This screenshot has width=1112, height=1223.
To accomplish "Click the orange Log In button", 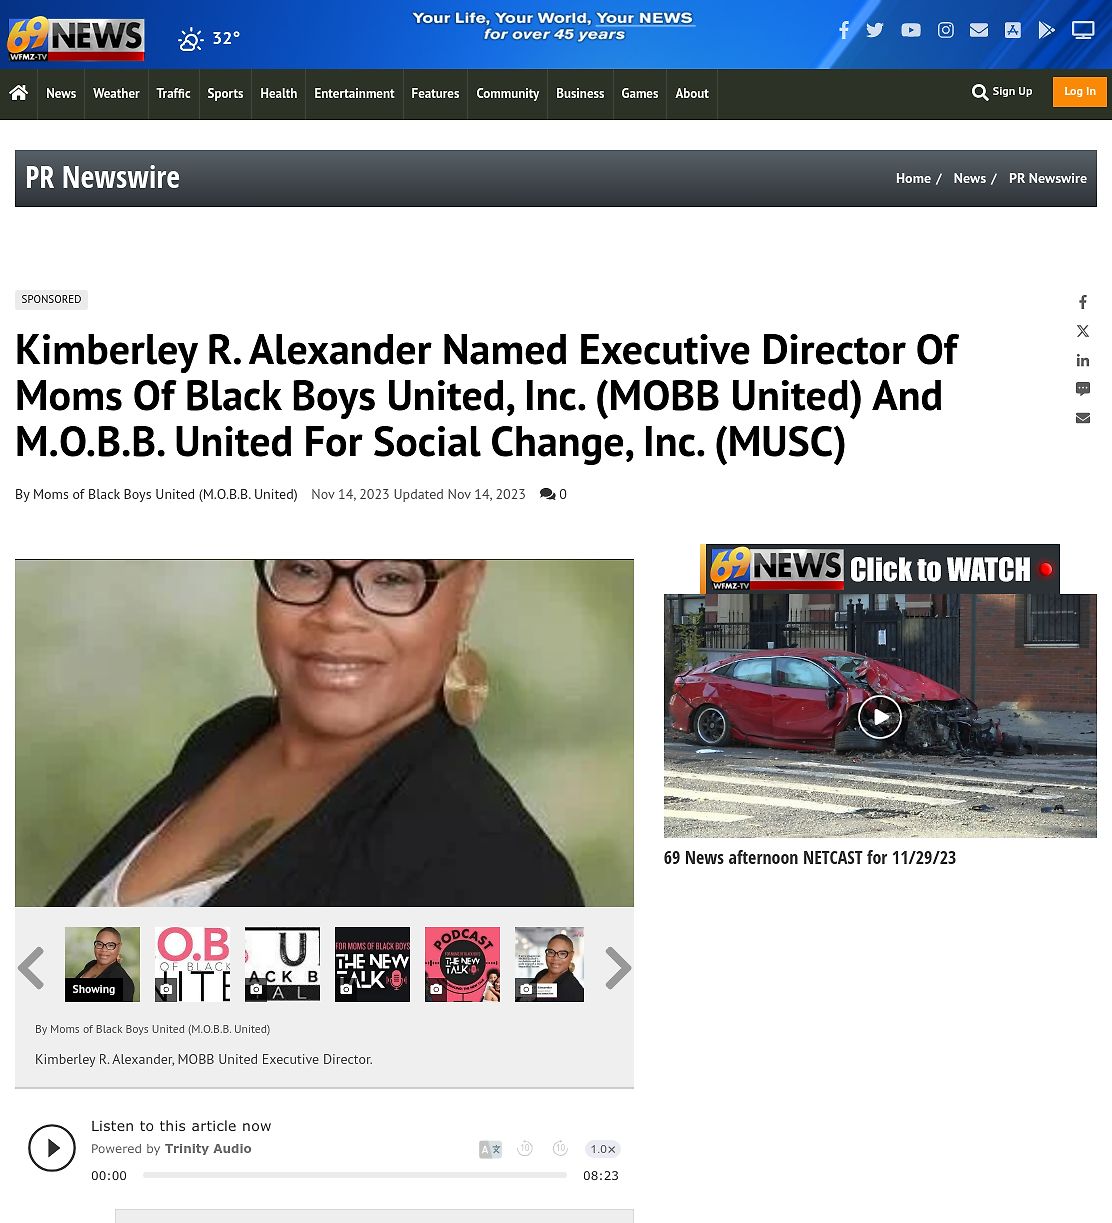I will tap(1080, 92).
